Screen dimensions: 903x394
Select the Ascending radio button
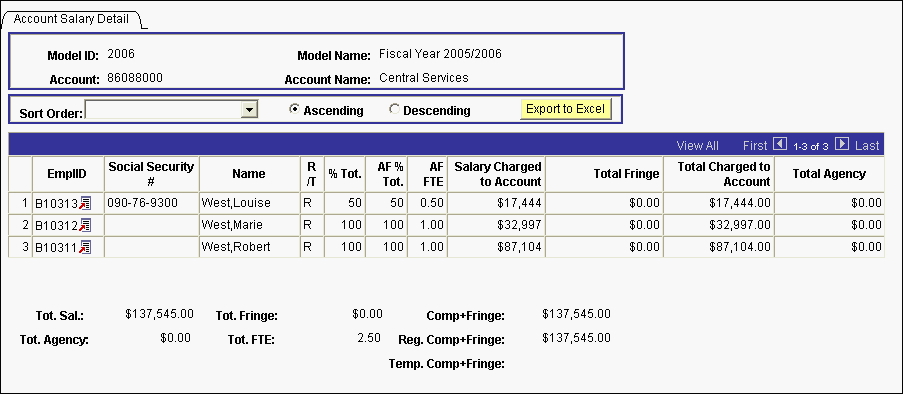[x=295, y=109]
